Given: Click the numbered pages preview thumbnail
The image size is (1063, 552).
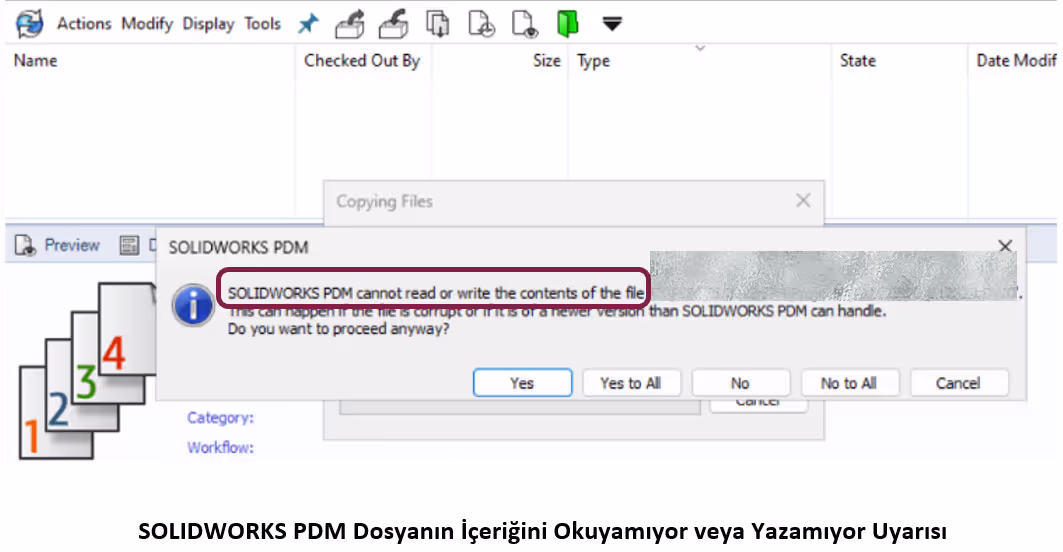Looking at the screenshot, I should pyautogui.click(x=87, y=371).
